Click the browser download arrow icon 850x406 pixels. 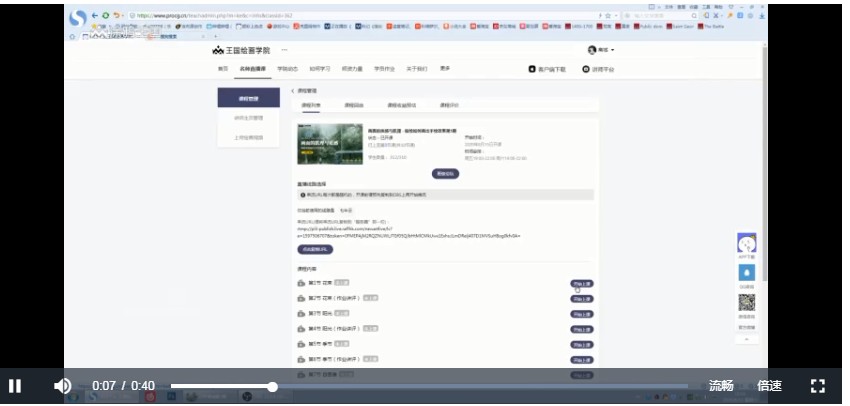762,16
